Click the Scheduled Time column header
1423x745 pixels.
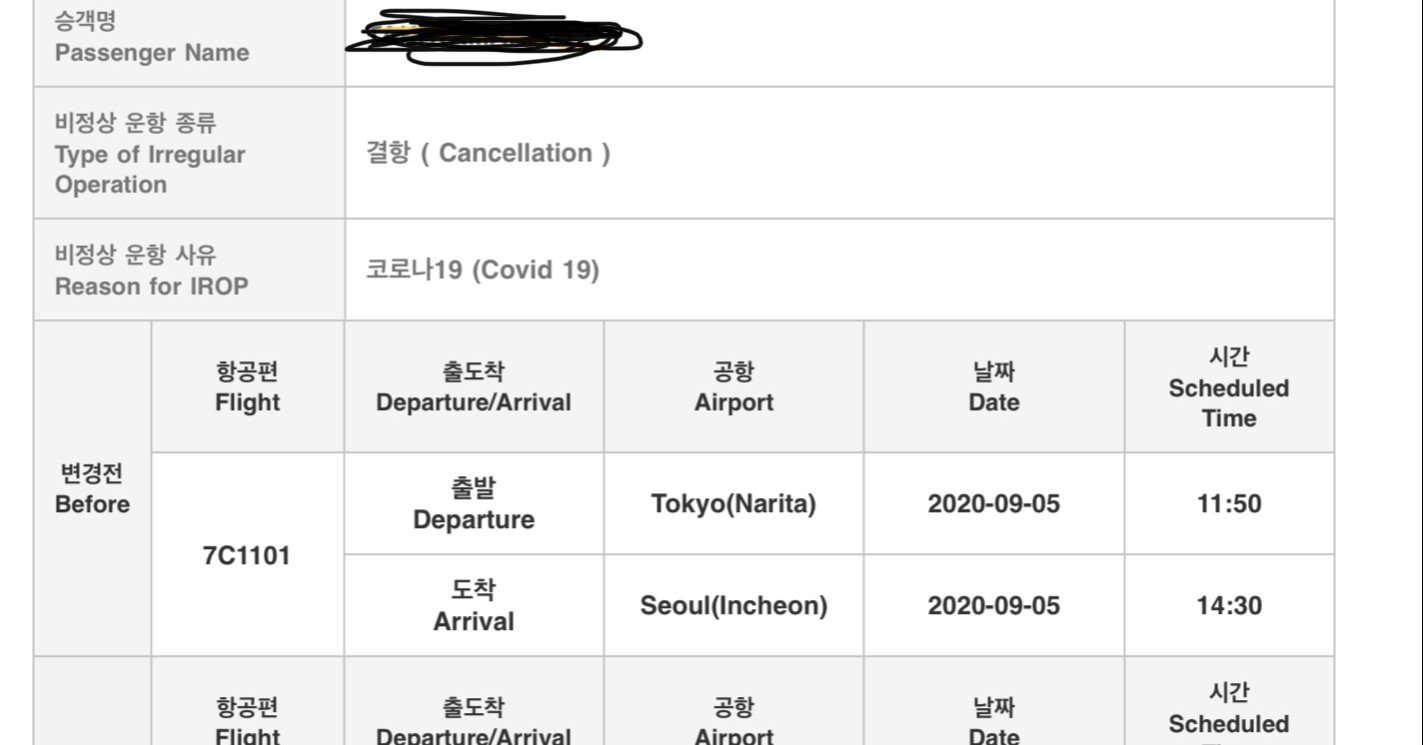click(x=1229, y=387)
